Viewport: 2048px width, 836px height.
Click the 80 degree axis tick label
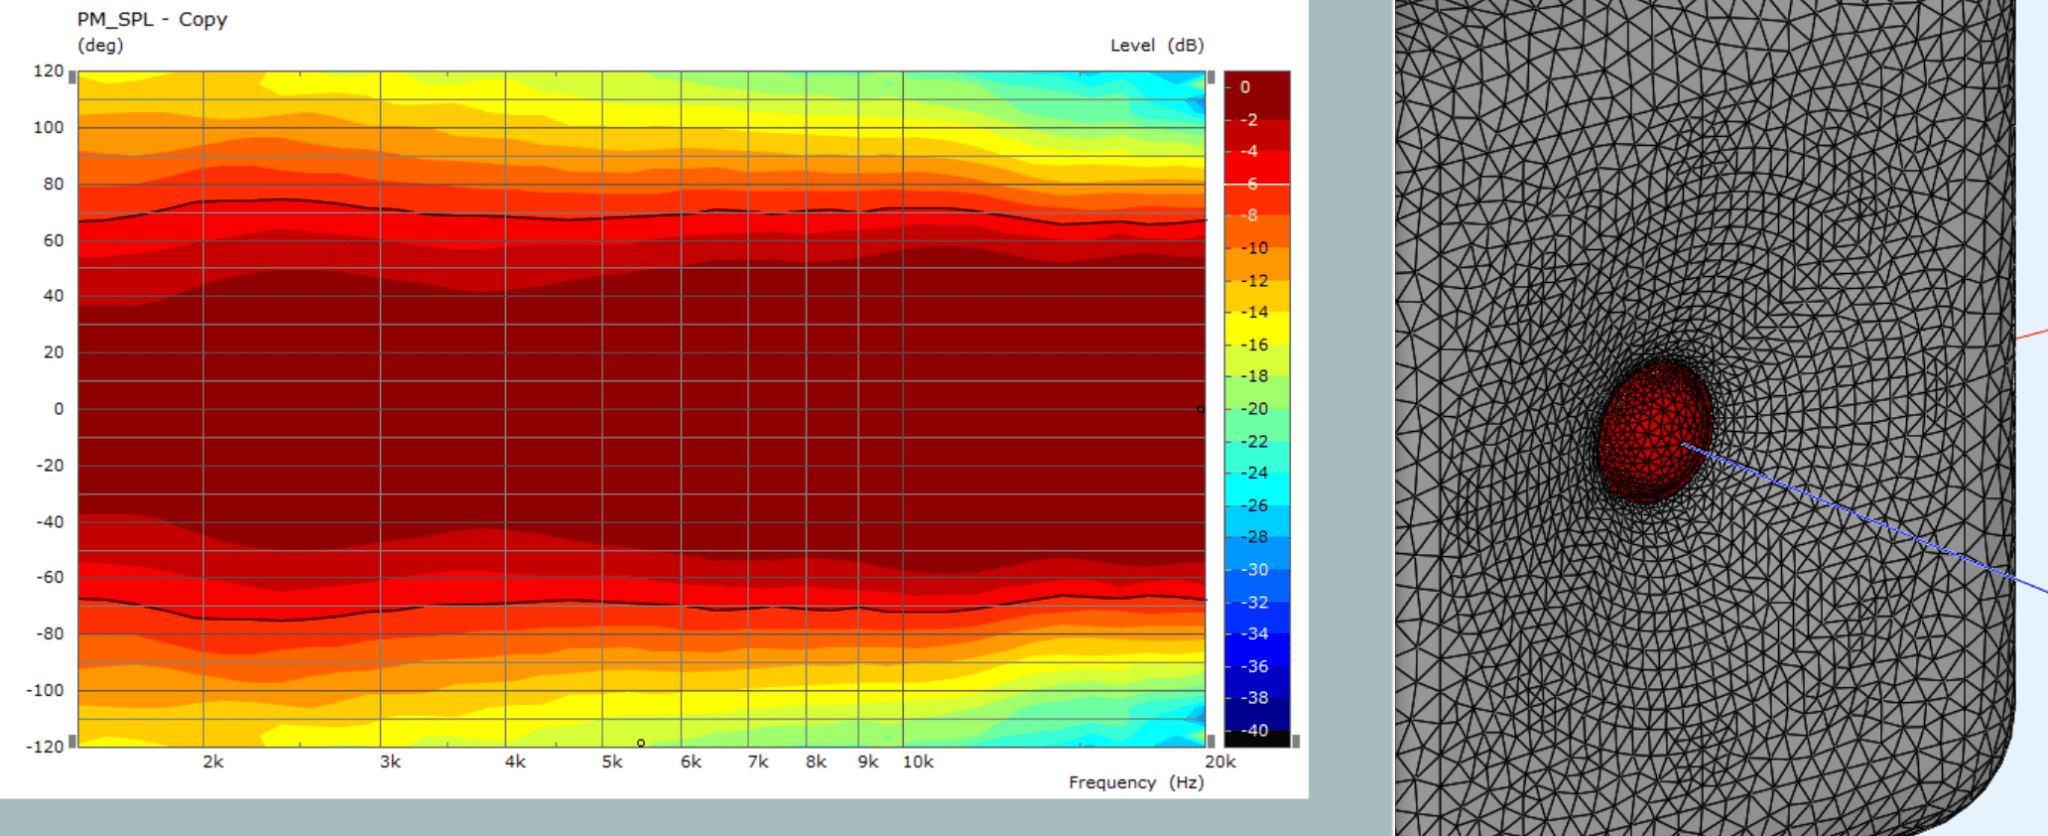(53, 184)
